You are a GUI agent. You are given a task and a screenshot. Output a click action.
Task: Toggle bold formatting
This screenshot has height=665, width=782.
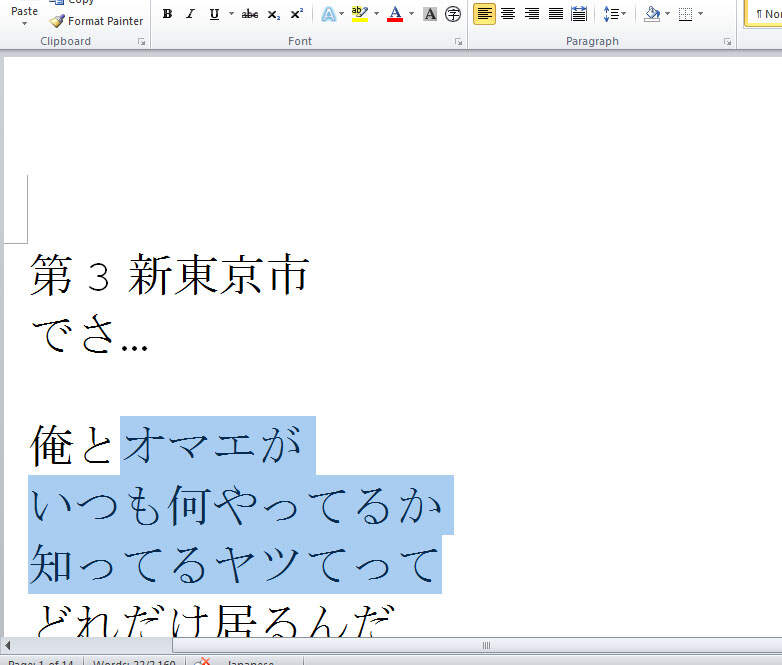[x=167, y=14]
